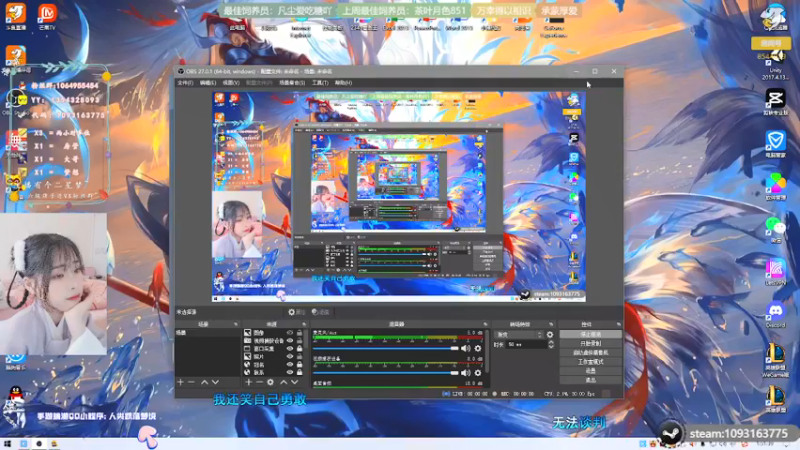Screen dimensions: 800x450
Task: Adjust the 麦克风/Aux volume slider
Action: [x=386, y=348]
